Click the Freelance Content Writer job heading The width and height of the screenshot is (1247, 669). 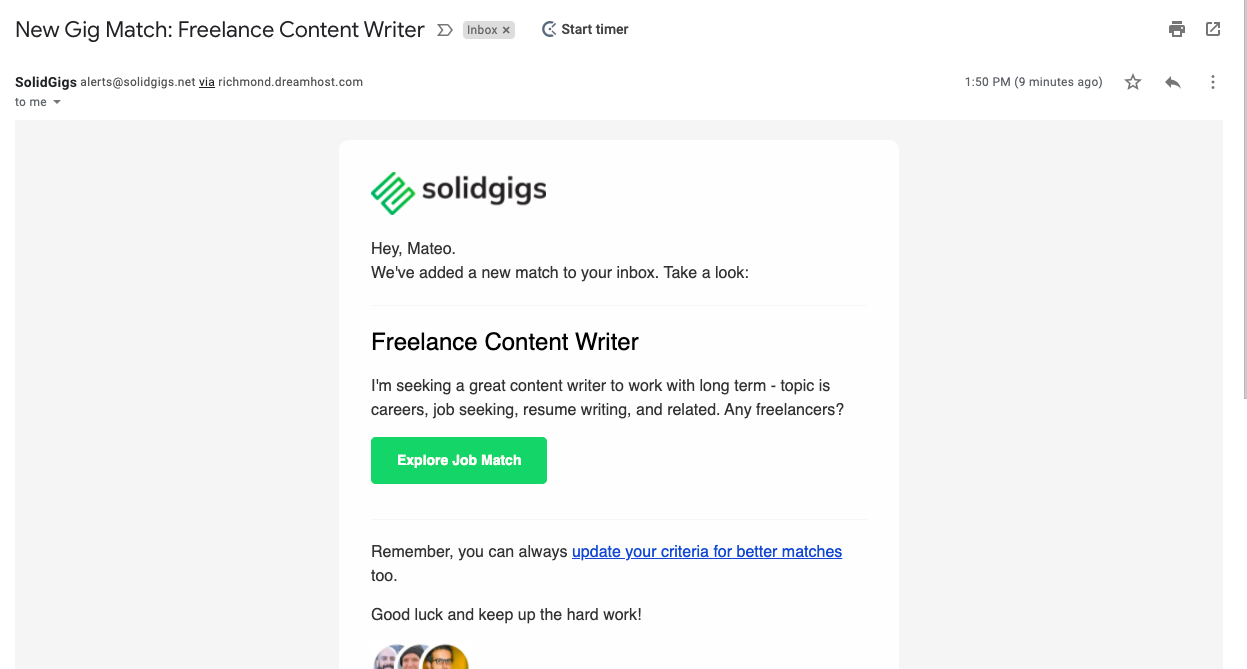coord(505,342)
